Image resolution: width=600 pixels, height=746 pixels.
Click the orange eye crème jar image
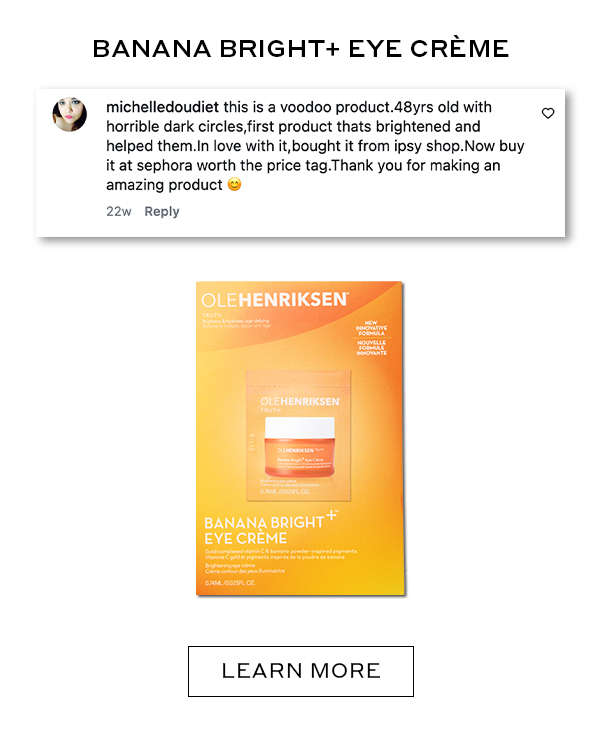click(x=299, y=446)
